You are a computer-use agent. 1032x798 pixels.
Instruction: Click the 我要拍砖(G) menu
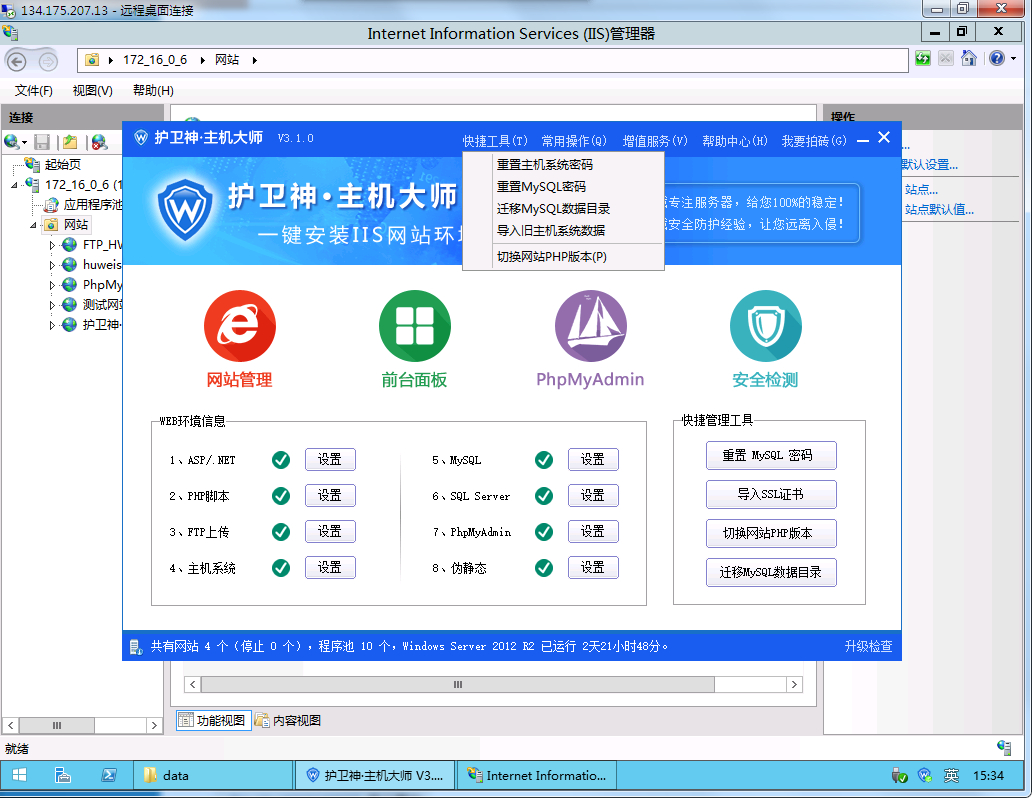(814, 141)
